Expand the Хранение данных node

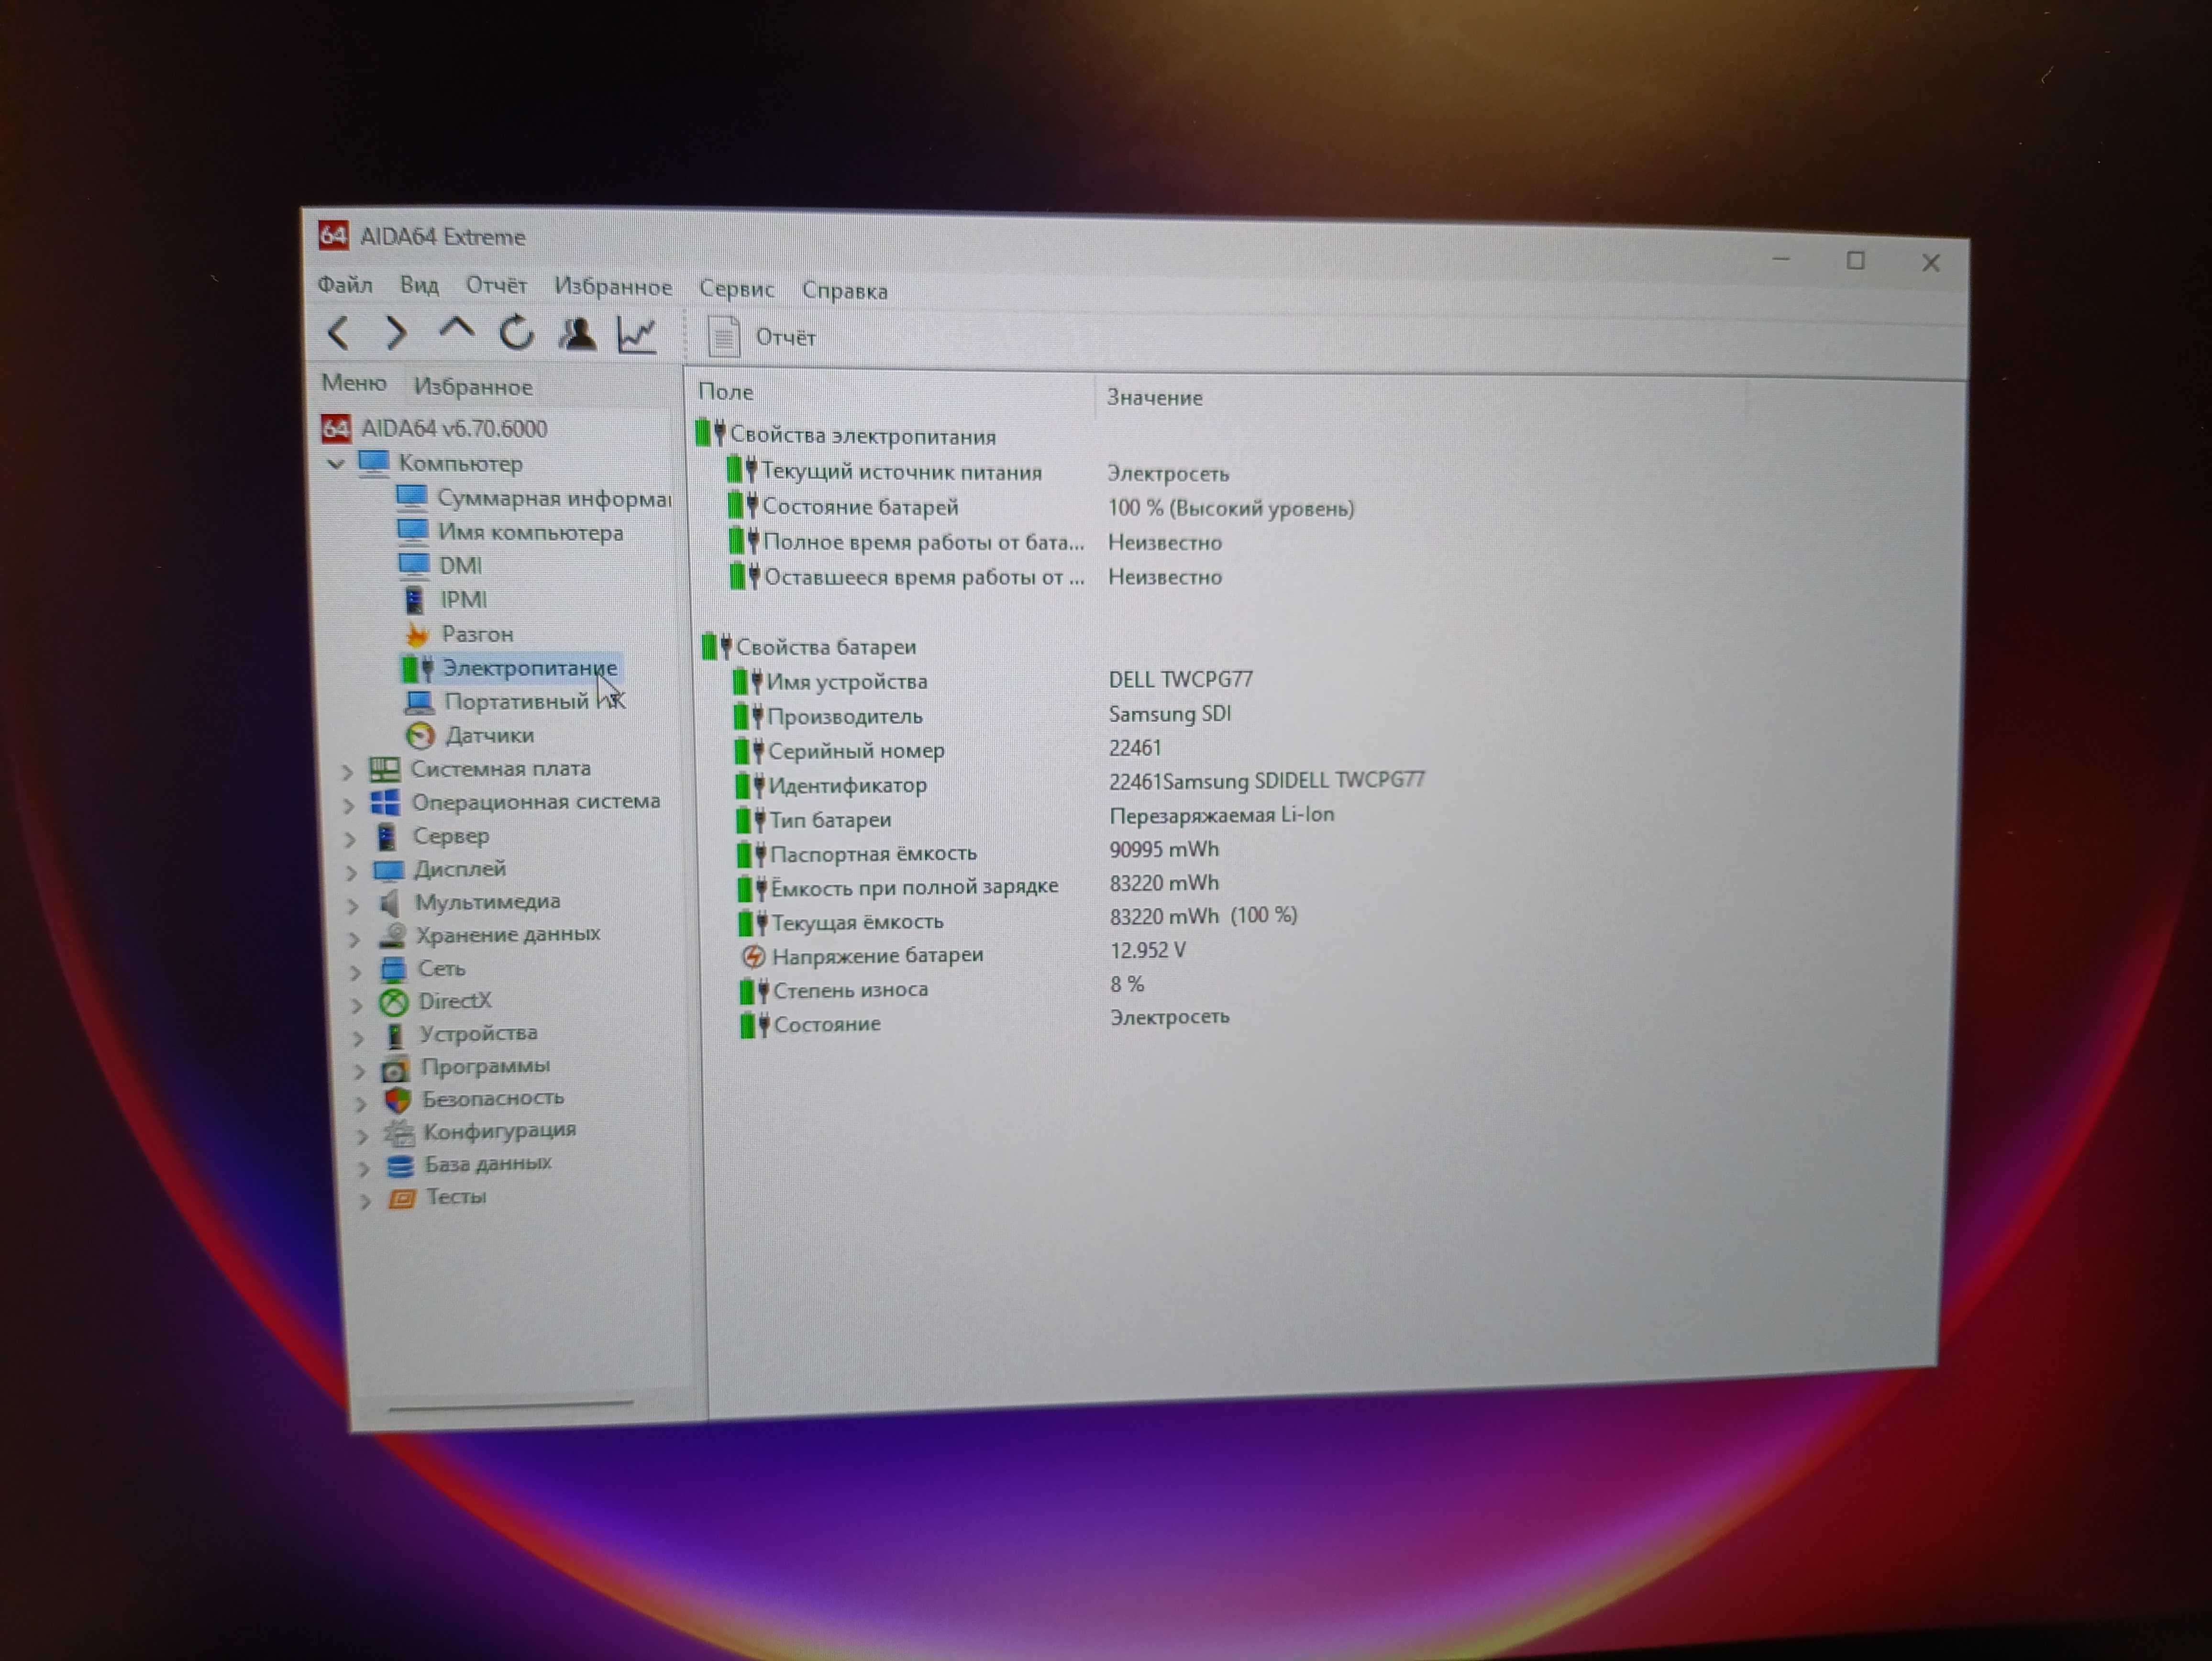click(354, 939)
